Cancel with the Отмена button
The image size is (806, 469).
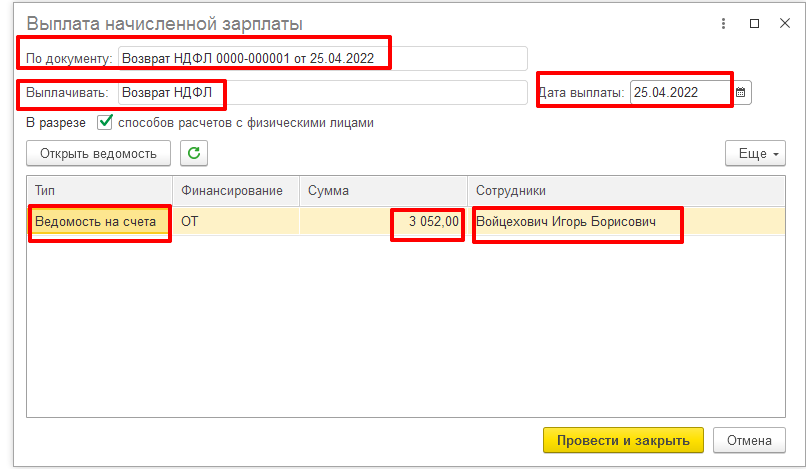click(749, 440)
